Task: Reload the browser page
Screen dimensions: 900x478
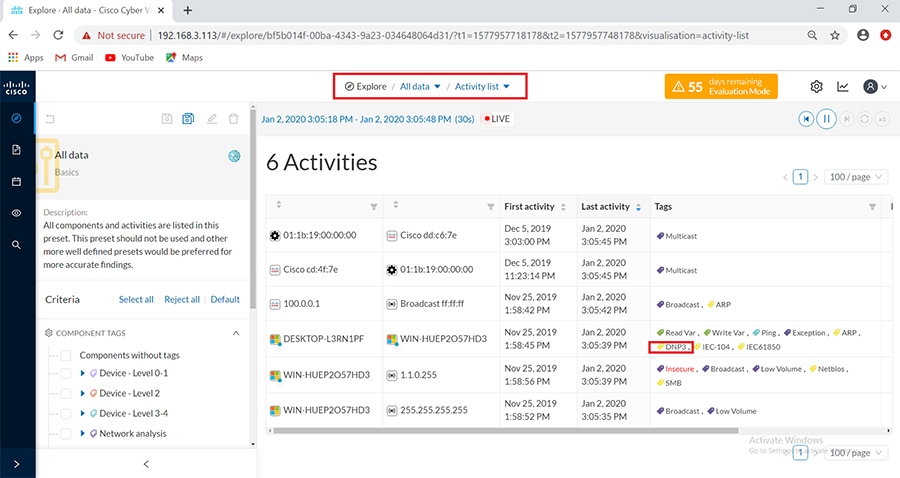Action: [x=58, y=35]
